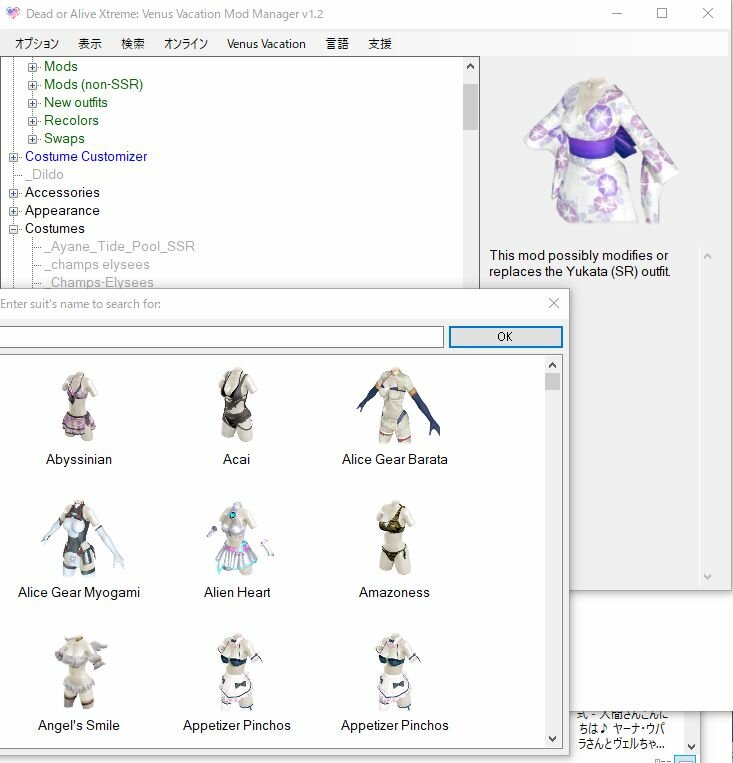Click the Alice Gear Barata name label

click(395, 459)
